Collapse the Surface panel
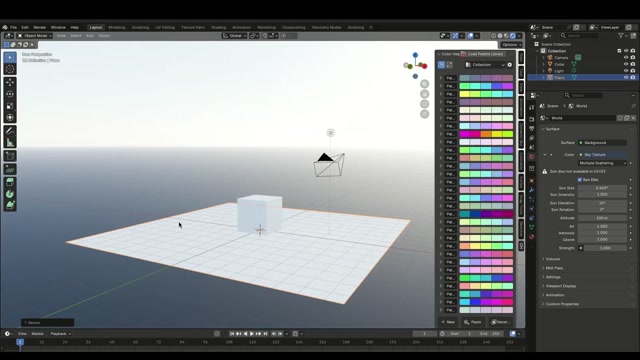 tap(552, 129)
